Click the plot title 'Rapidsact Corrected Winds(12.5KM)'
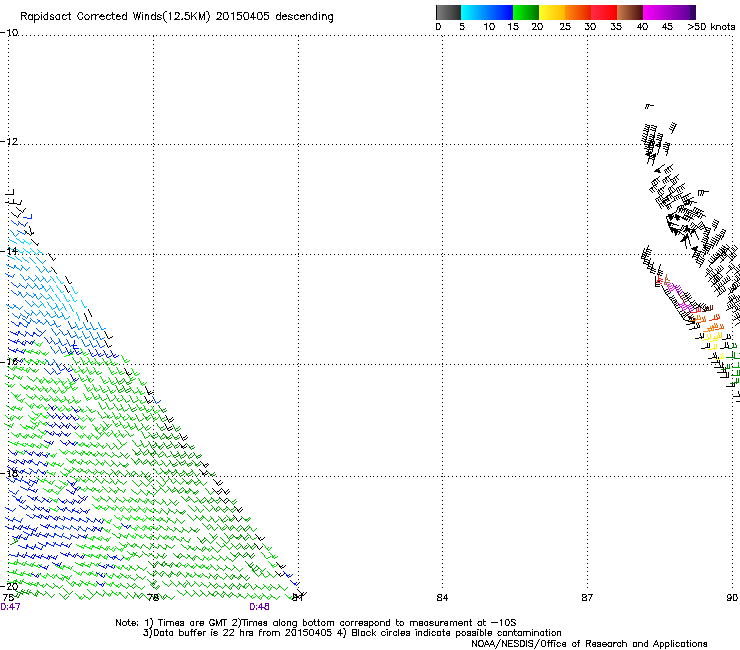Image resolution: width=740 pixels, height=650 pixels. tap(115, 17)
